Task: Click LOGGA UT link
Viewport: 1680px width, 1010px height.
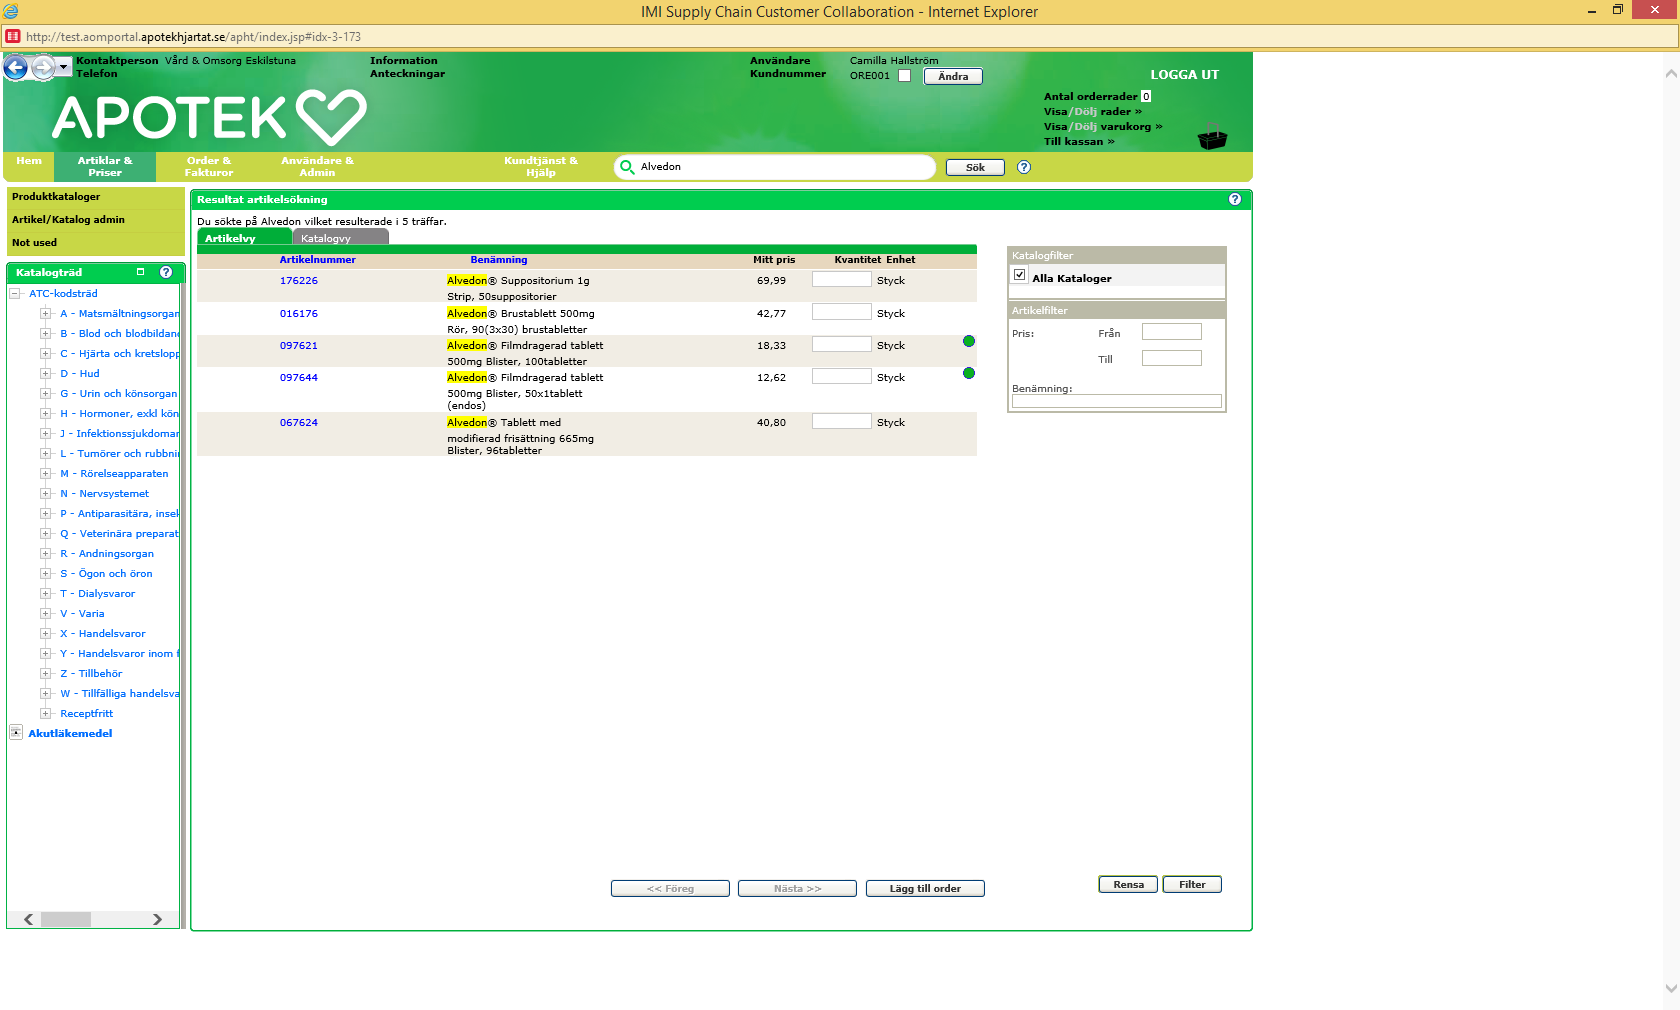Action: click(1184, 75)
